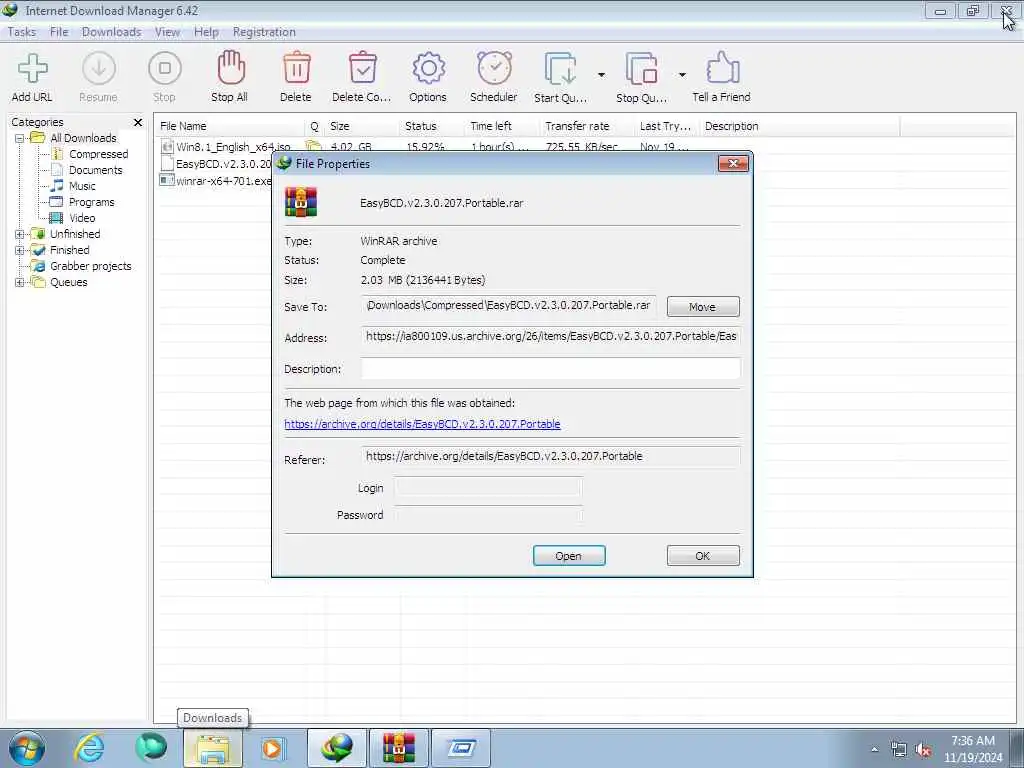
Task: Expand the Finished tree node
Action: coord(20,250)
